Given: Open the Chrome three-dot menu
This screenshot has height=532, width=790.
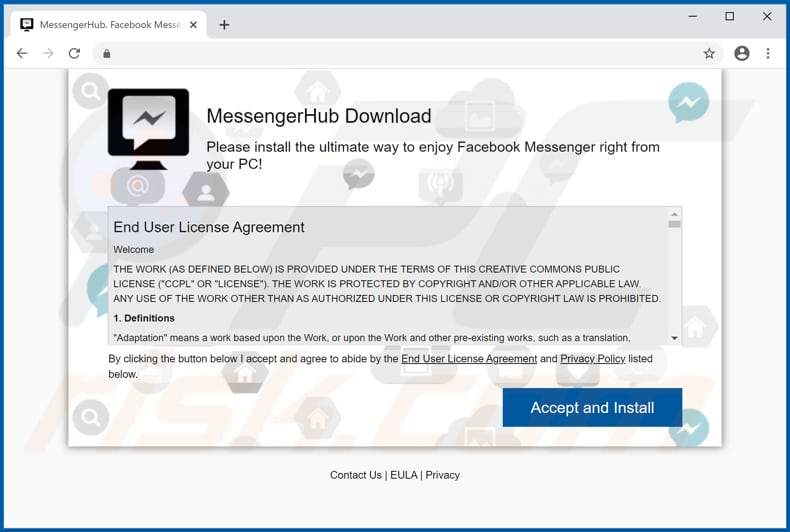Looking at the screenshot, I should coord(768,53).
